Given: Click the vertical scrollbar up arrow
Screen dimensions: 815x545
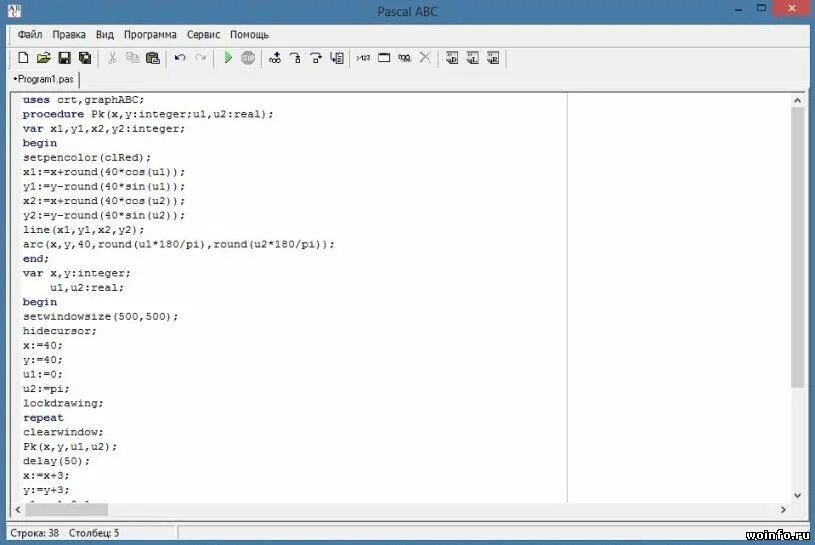Looking at the screenshot, I should pyautogui.click(x=797, y=100).
